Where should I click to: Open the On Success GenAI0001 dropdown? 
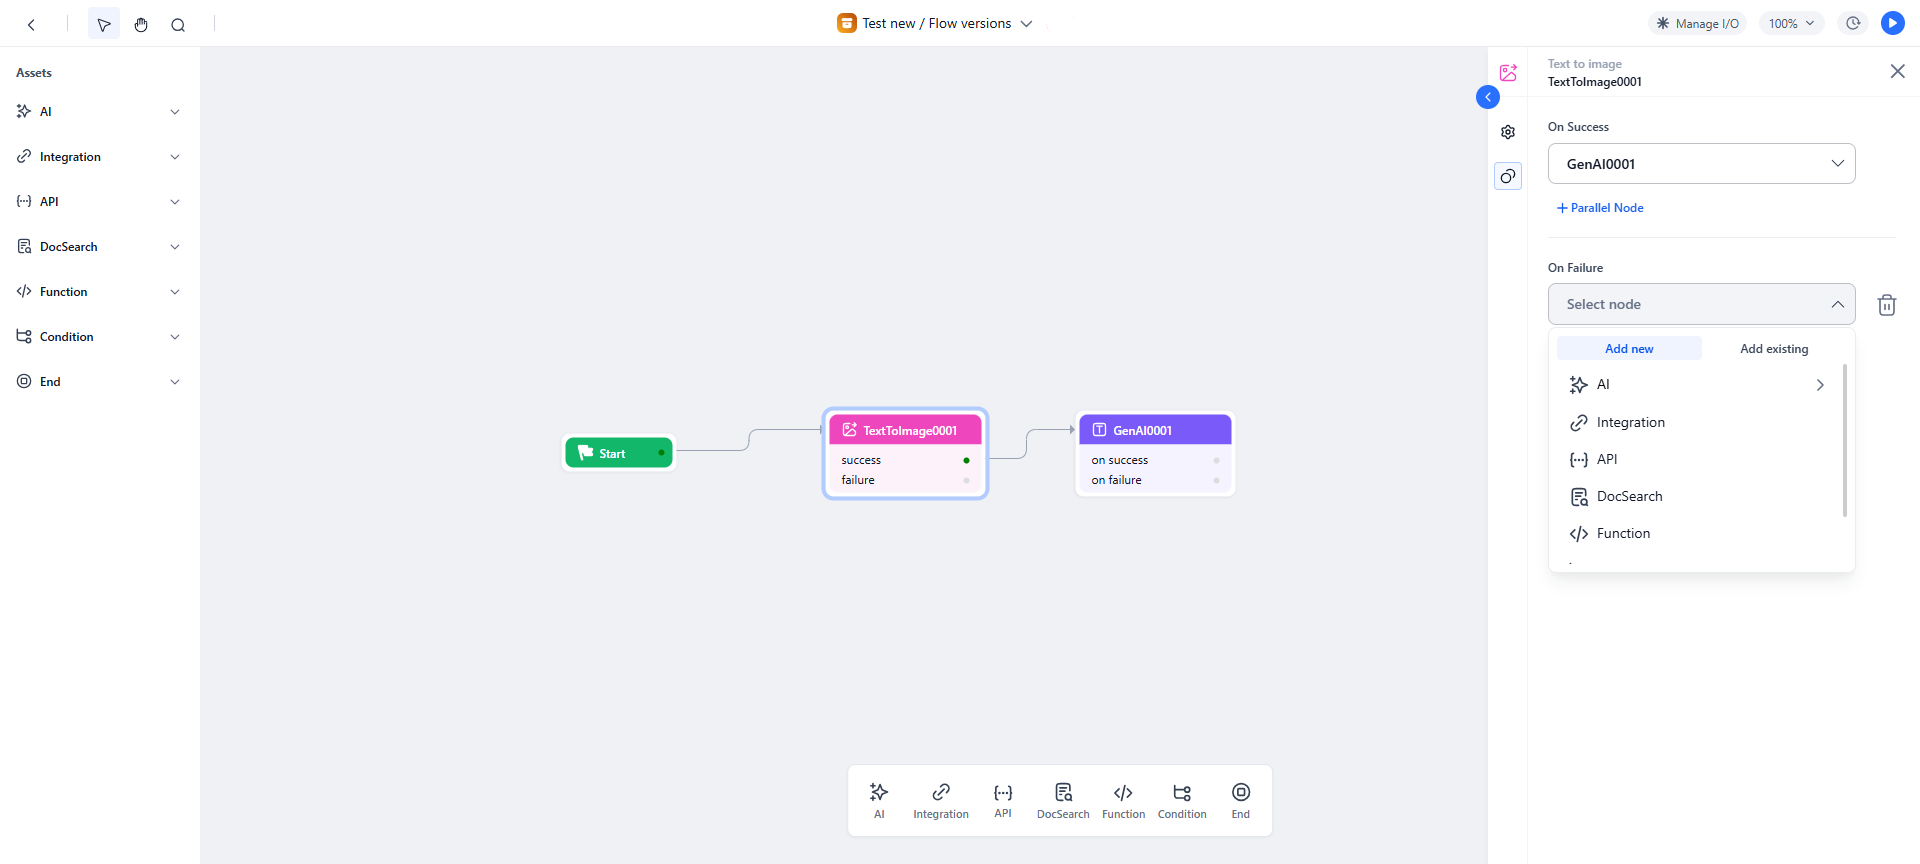pos(1701,164)
